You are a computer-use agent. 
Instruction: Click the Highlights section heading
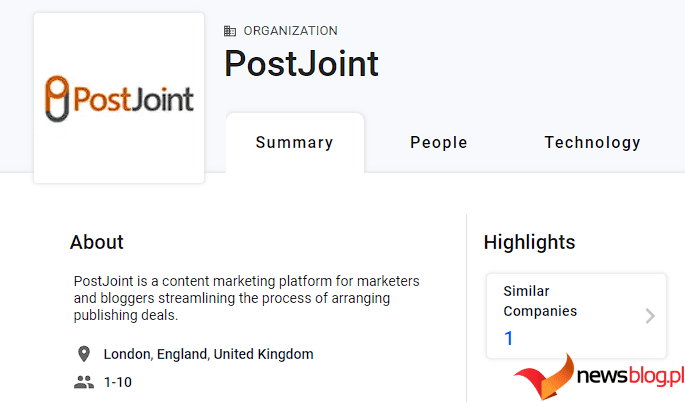point(529,242)
